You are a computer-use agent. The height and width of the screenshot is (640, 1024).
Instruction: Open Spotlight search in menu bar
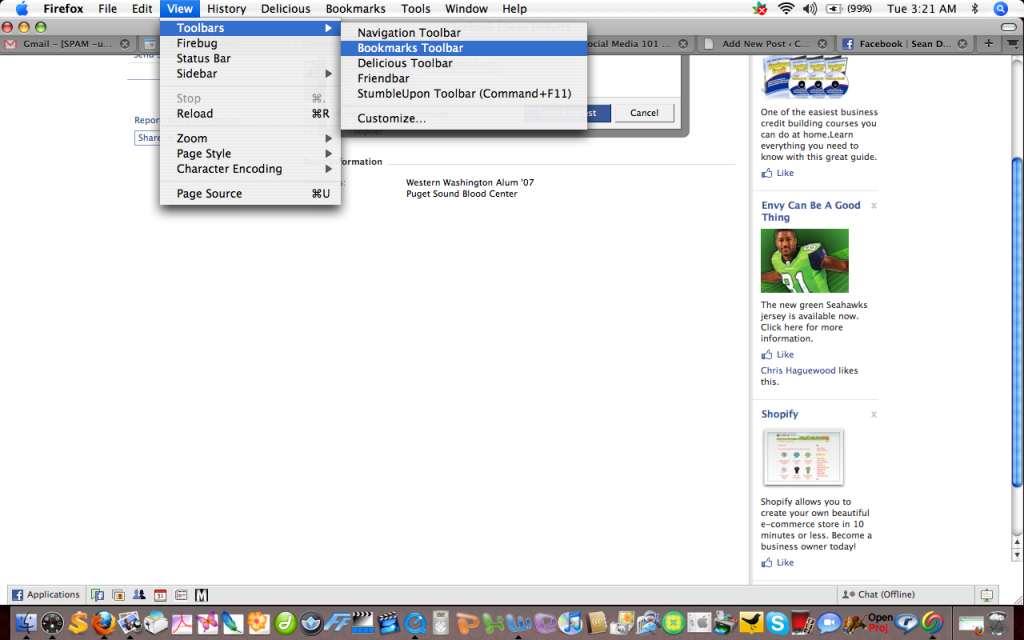(x=1000, y=8)
